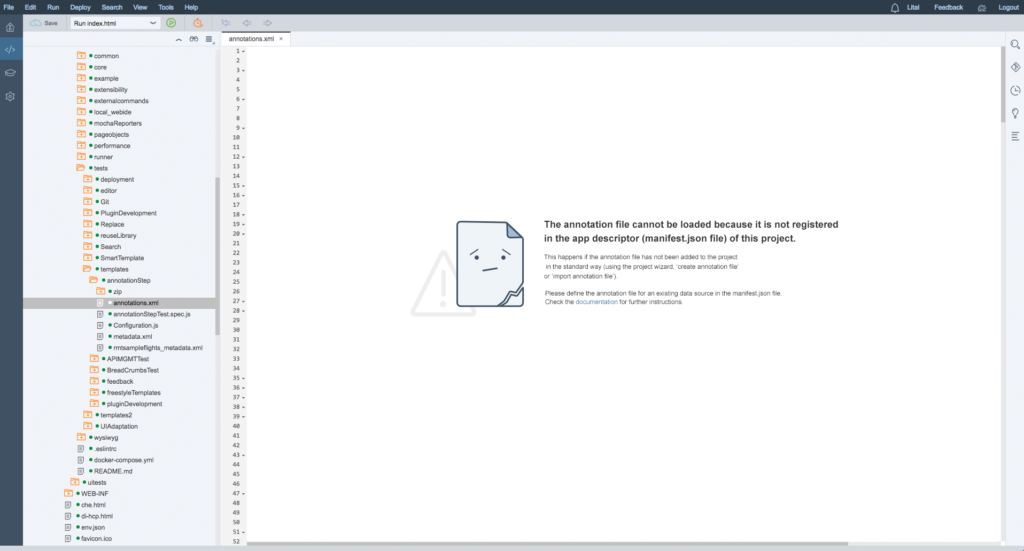Fold code at line 1 arrow
The image size is (1024, 551).
(244, 51)
